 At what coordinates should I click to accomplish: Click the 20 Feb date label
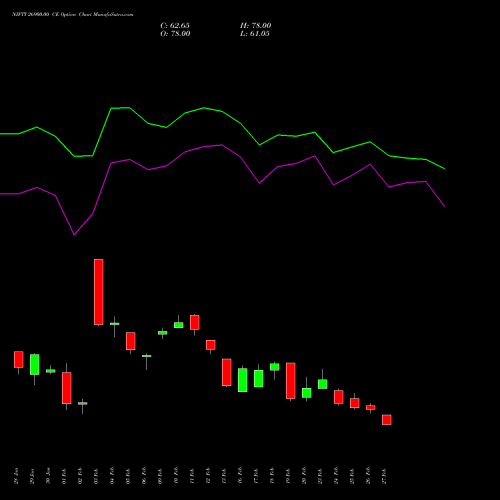tap(304, 476)
